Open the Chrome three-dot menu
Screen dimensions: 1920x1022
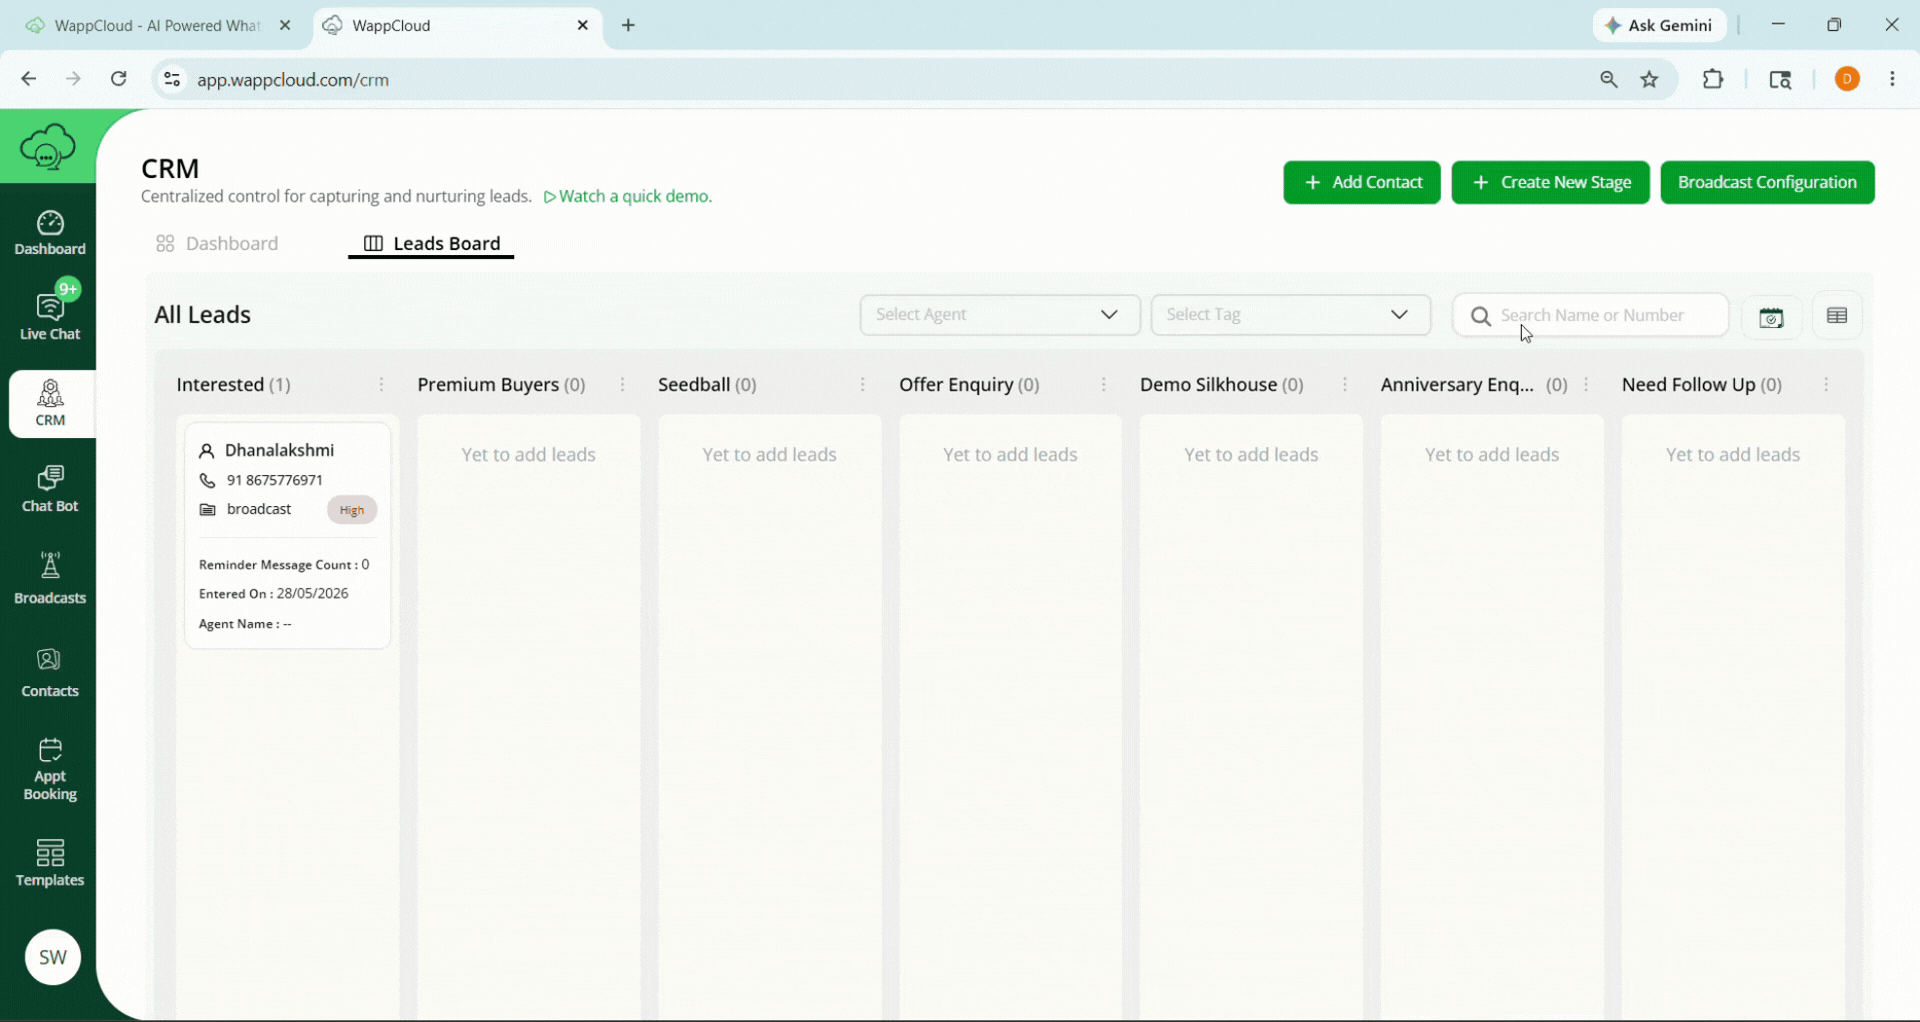pyautogui.click(x=1892, y=79)
